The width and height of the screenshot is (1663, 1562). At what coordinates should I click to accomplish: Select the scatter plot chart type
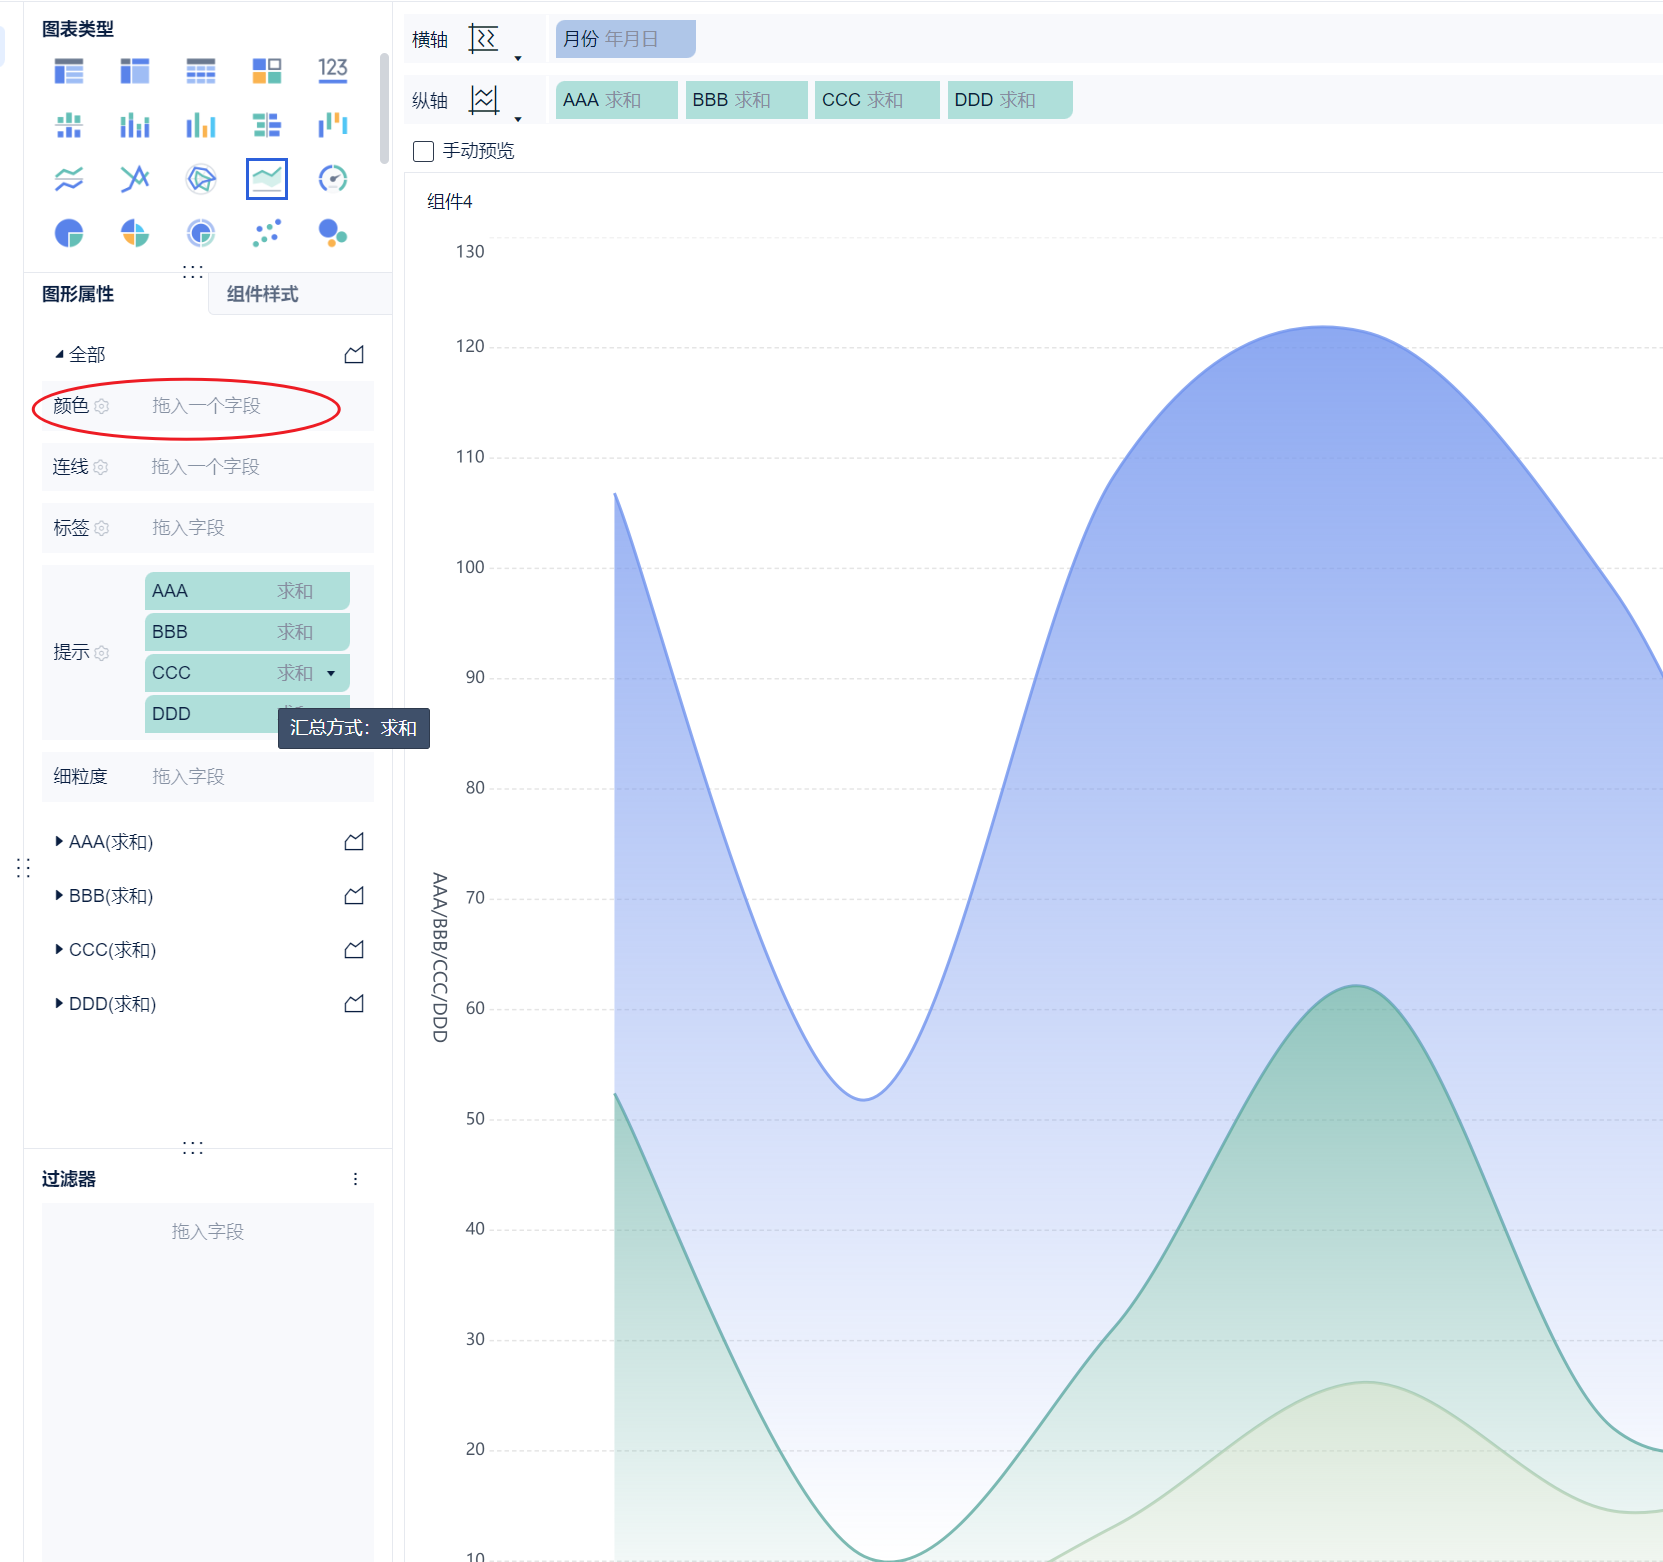pyautogui.click(x=267, y=233)
